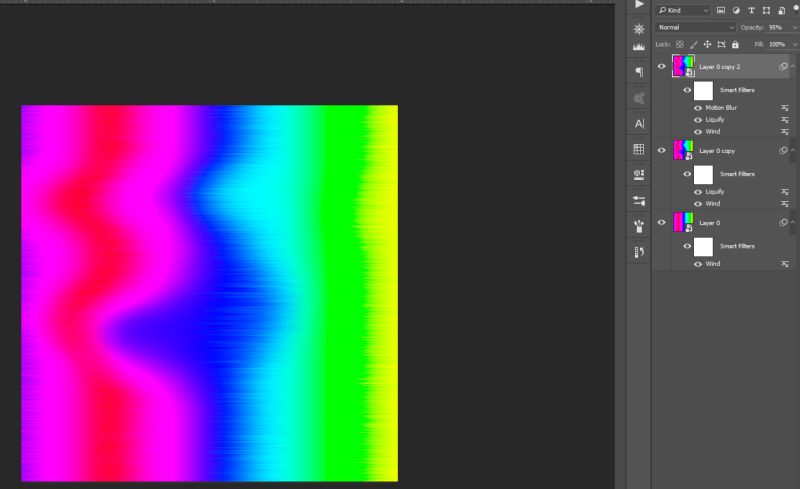The width and height of the screenshot is (800, 489).
Task: Click smart filter indicator icon on Layer 0 copy 2
Action: 783,66
